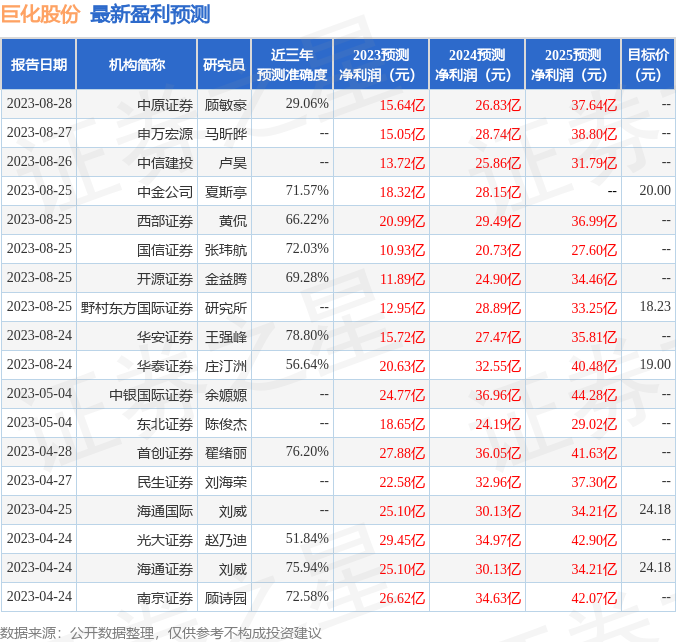Click the report date 2023-04-27
Screen dimensions: 676x642
tap(39, 480)
